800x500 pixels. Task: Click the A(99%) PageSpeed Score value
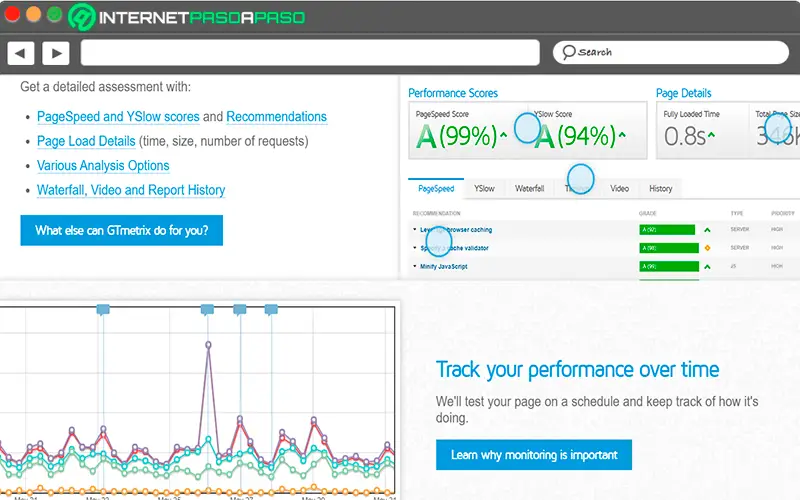[457, 136]
